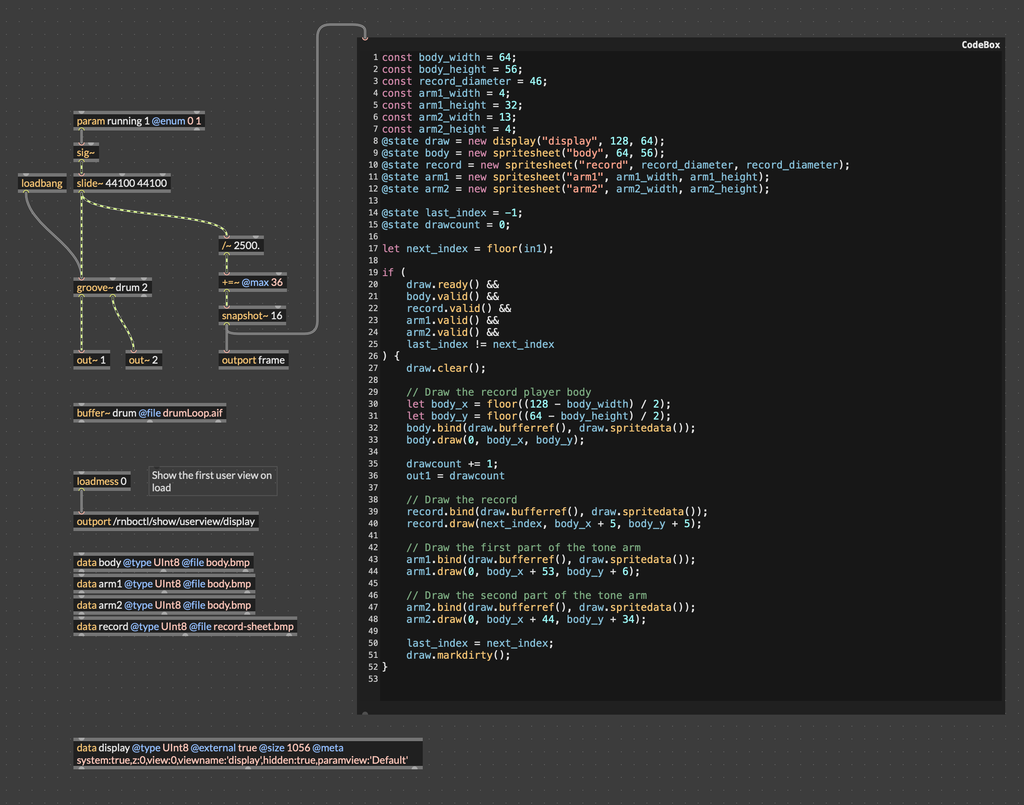
Task: Click the slide~ 44100 44100 object
Action: tap(122, 184)
